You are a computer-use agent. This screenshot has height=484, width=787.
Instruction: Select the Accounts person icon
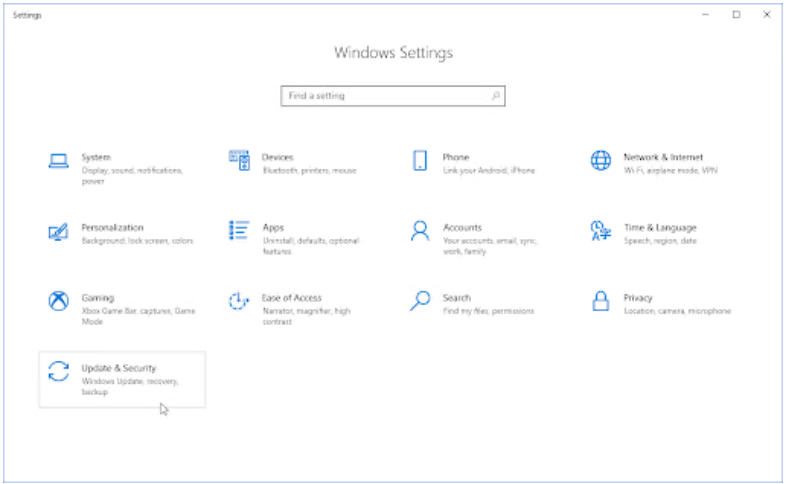pos(420,231)
